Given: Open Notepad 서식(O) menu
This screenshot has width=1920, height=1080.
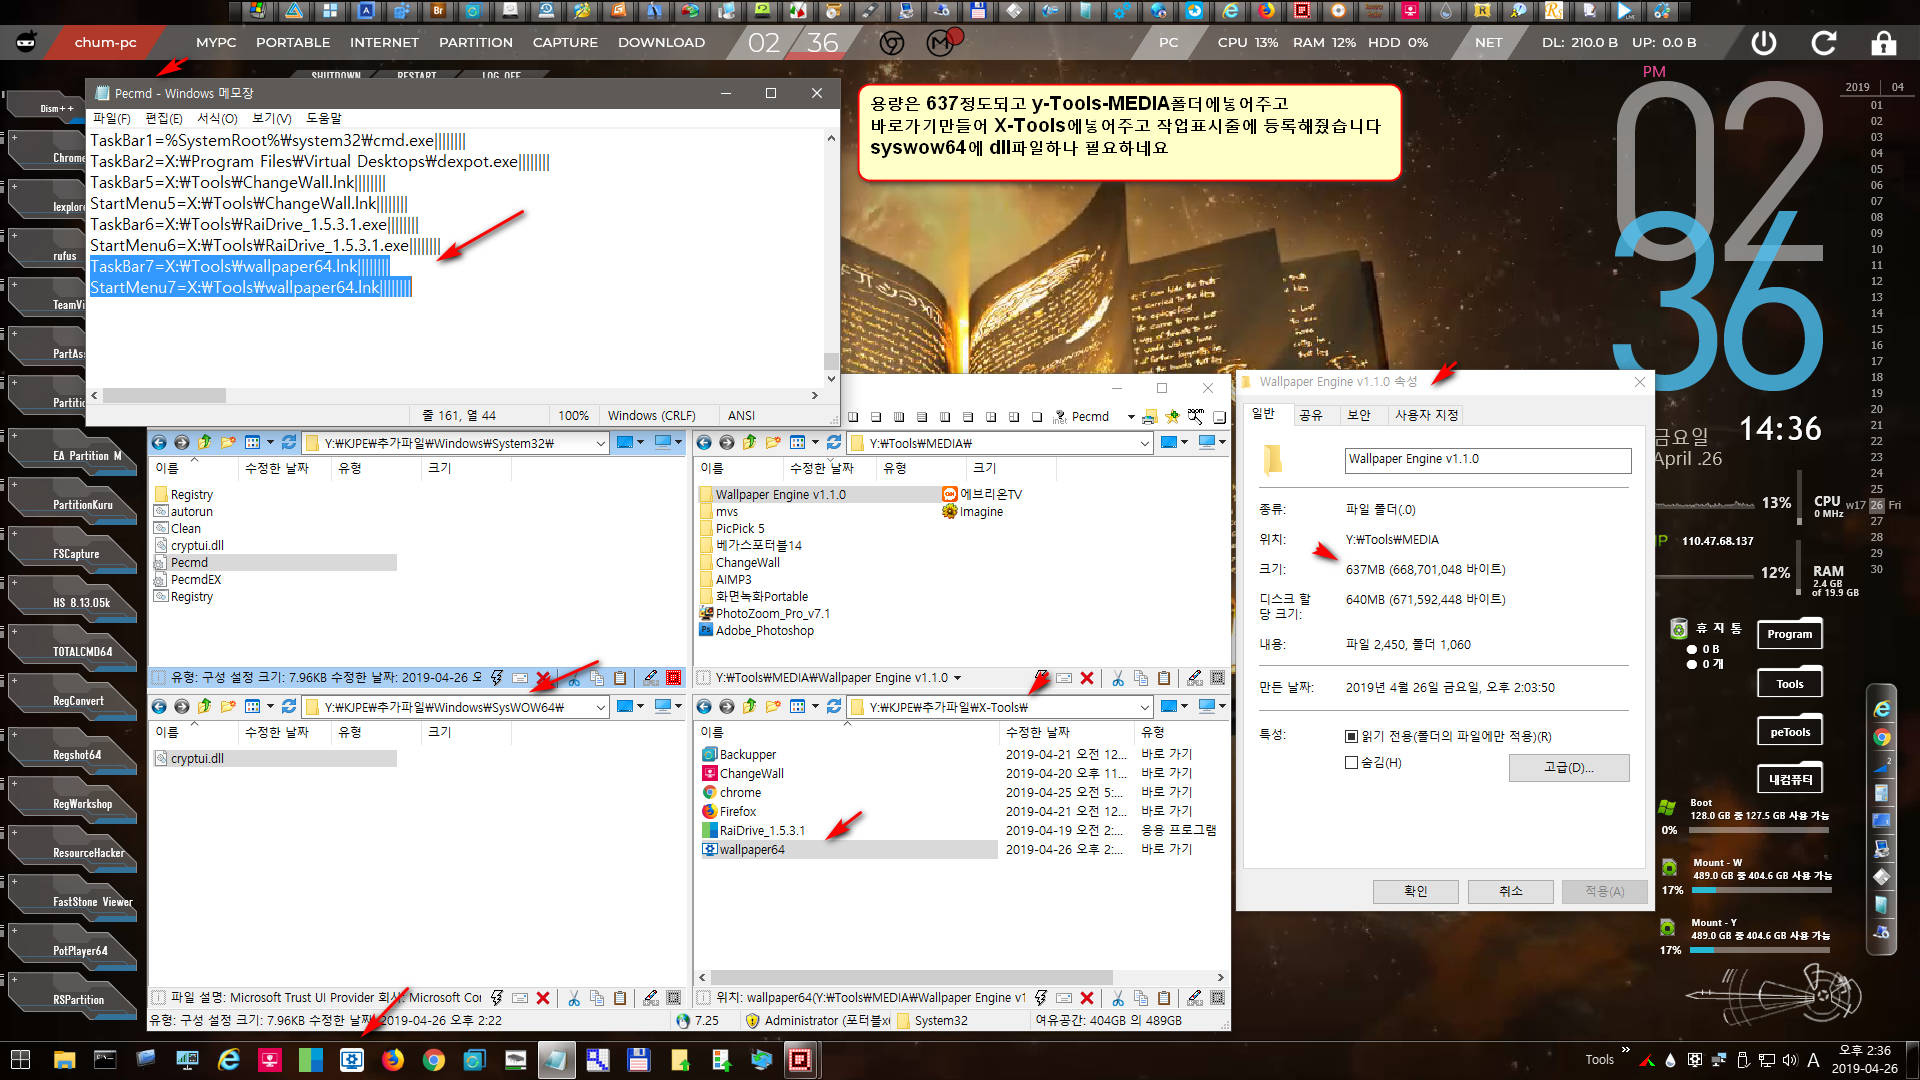Looking at the screenshot, I should (x=217, y=118).
